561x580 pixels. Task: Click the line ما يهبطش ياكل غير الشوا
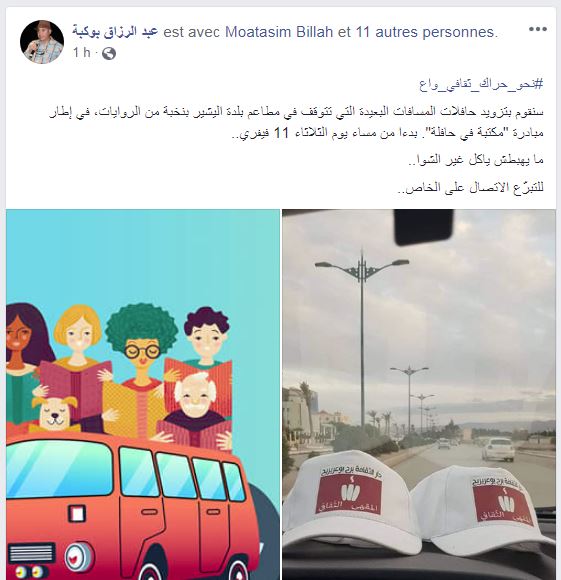point(476,160)
